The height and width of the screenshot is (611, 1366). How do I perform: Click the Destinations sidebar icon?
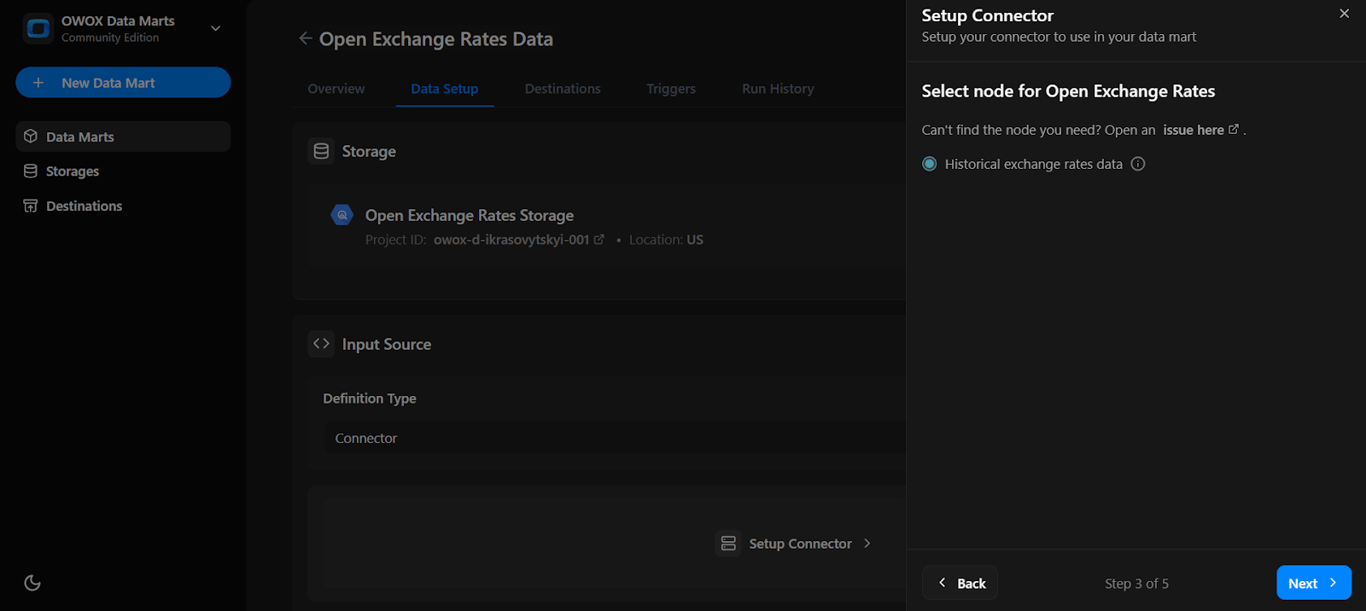coord(31,206)
